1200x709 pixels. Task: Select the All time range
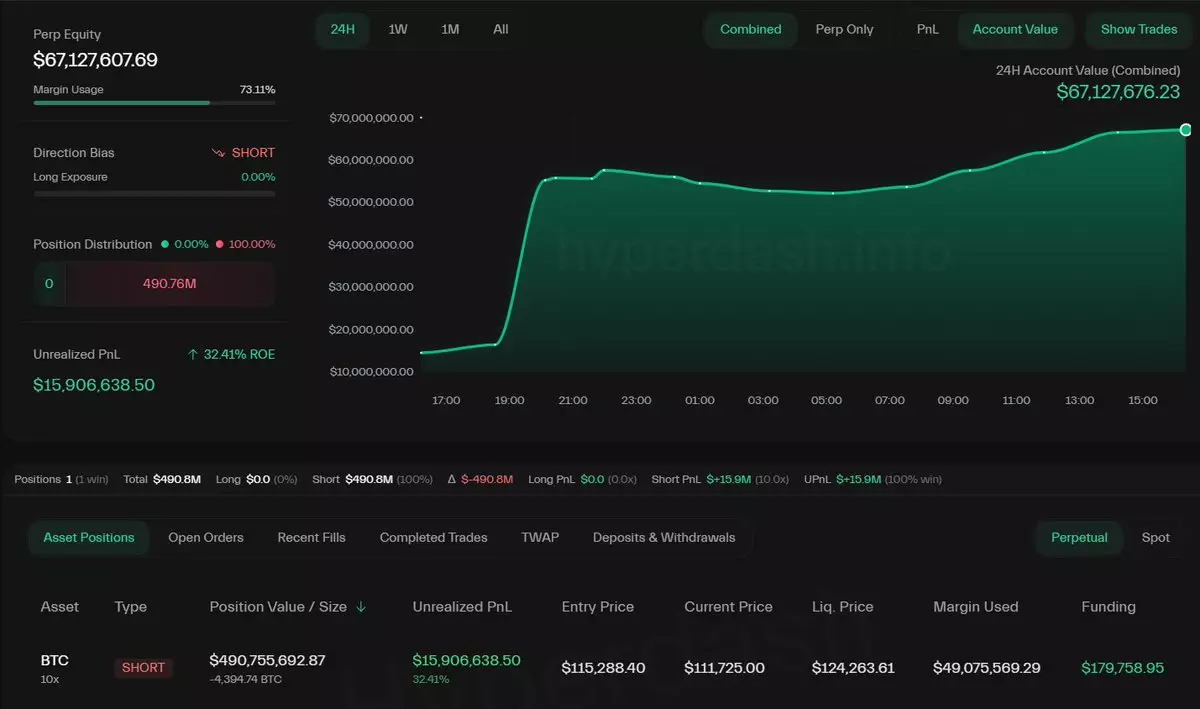501,30
